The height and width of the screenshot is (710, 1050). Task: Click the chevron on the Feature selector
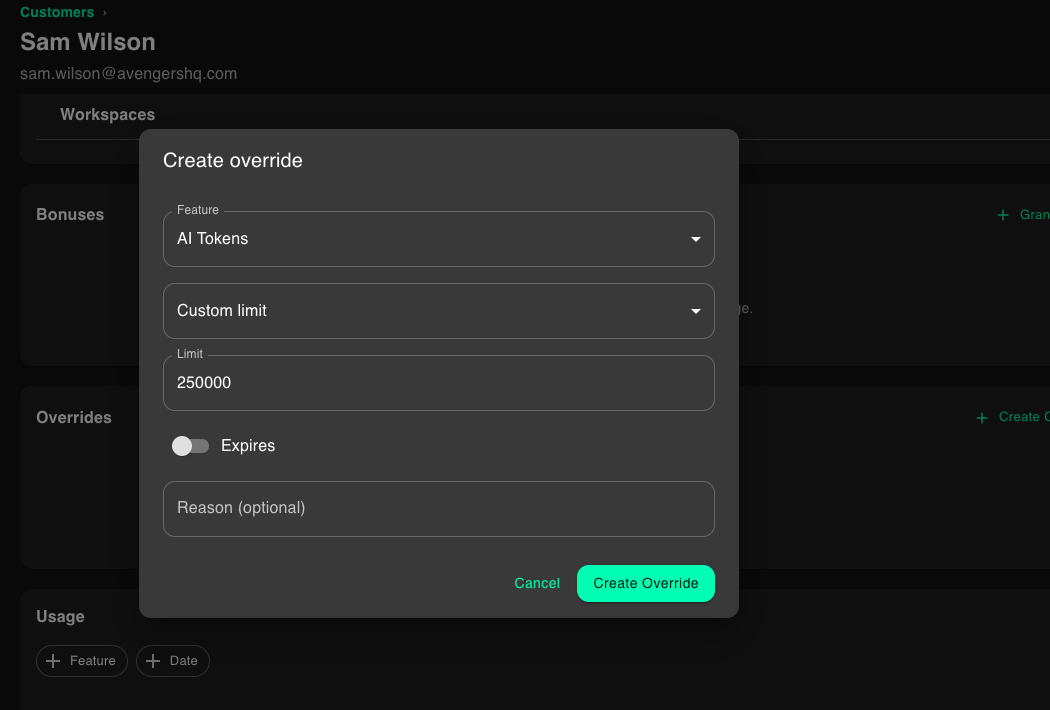[695, 239]
